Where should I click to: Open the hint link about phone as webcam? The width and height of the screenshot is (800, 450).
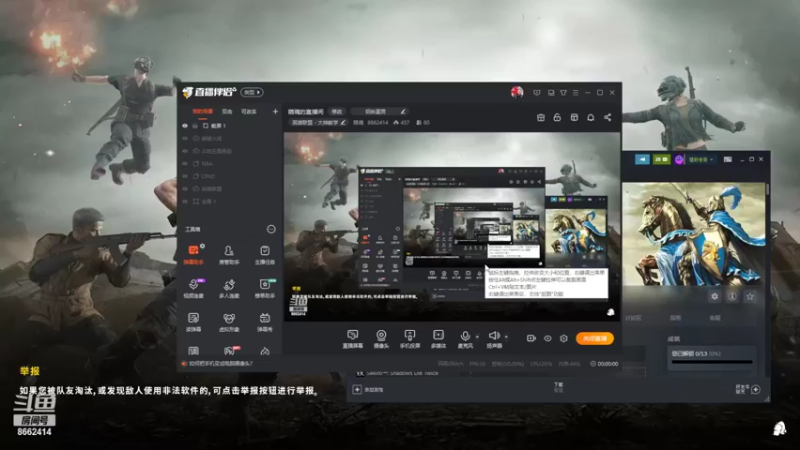(x=221, y=364)
